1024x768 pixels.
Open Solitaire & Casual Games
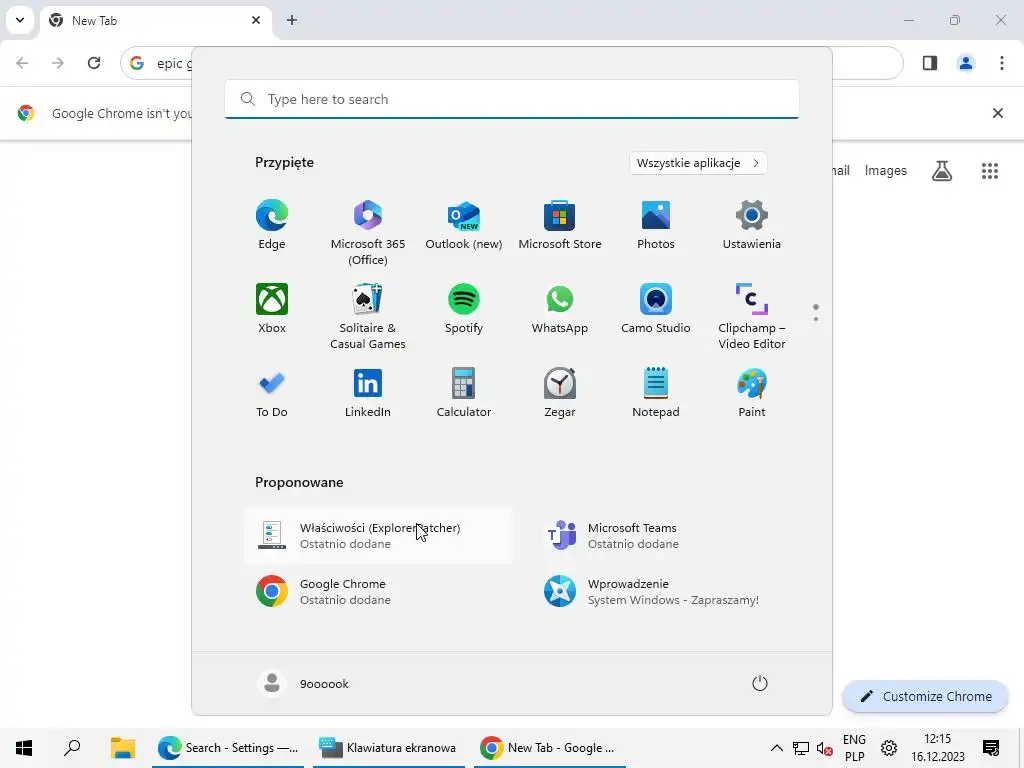coord(368,317)
